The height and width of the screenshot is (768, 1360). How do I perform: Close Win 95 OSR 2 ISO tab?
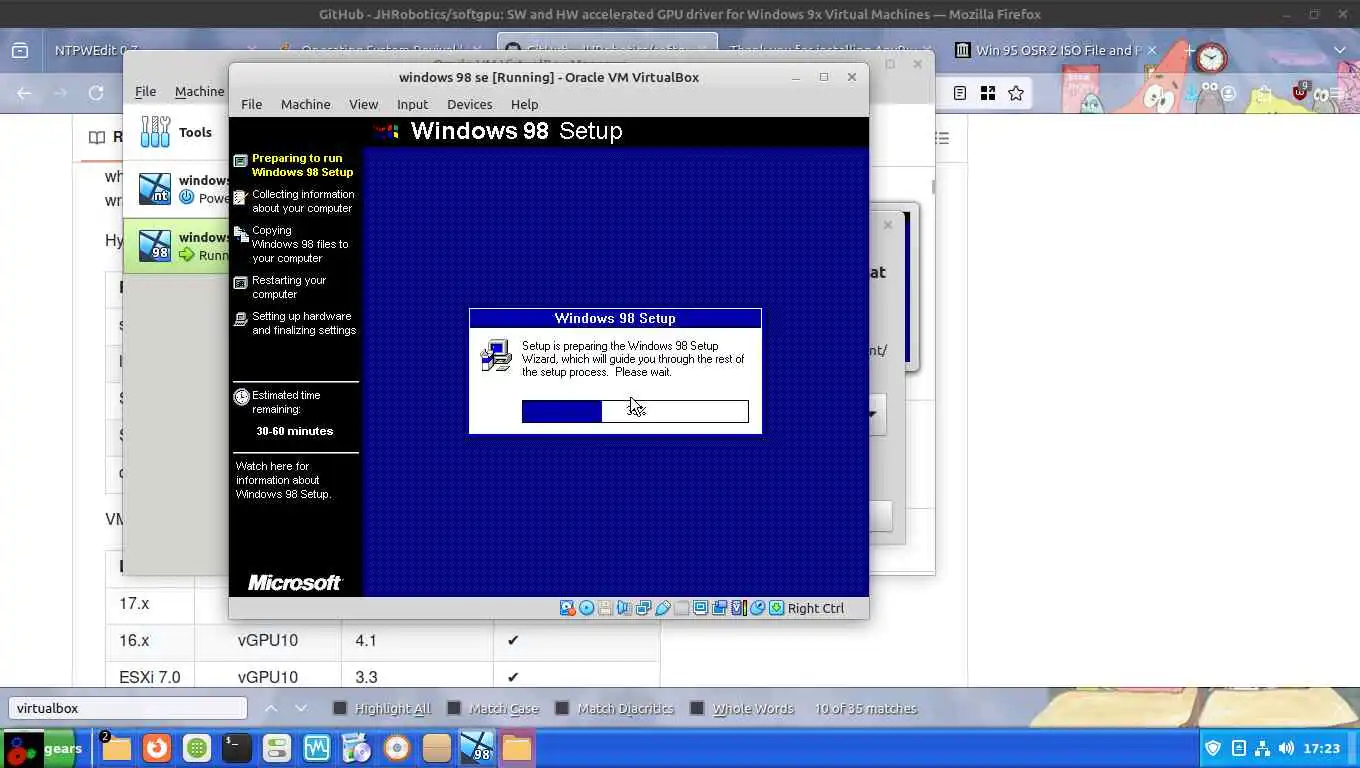[x=1152, y=50]
